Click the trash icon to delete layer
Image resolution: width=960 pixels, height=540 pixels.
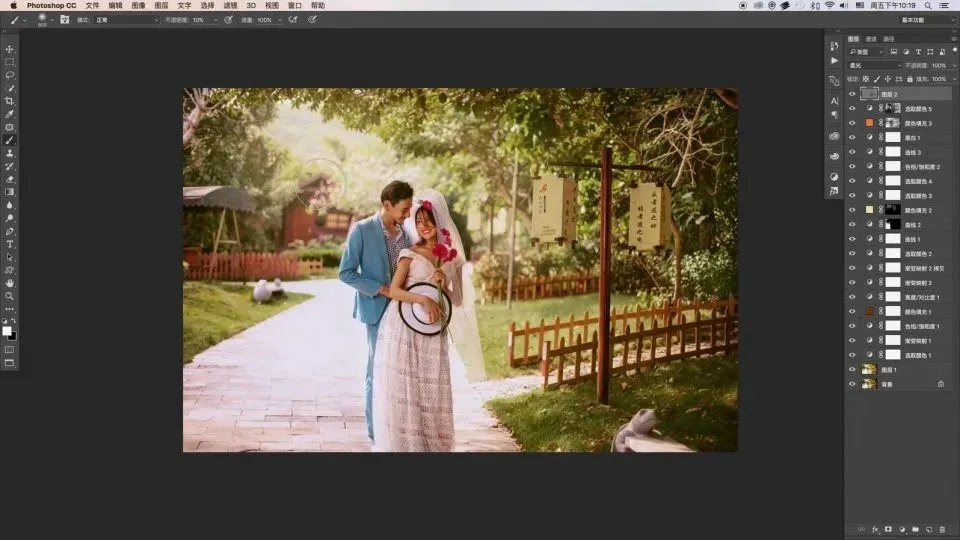941,528
